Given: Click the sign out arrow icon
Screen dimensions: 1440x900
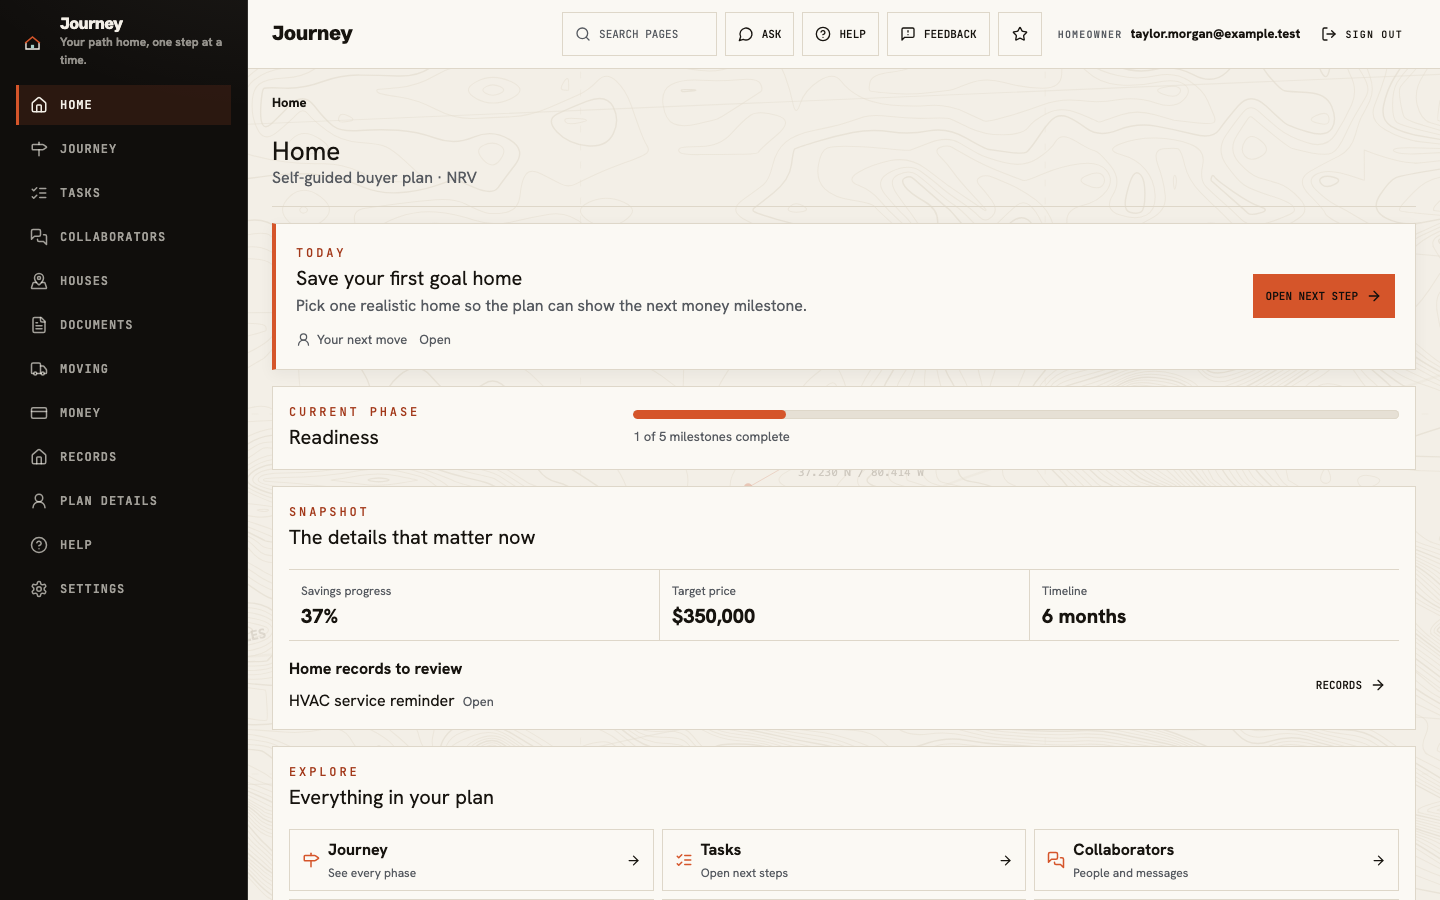Looking at the screenshot, I should pyautogui.click(x=1329, y=34).
